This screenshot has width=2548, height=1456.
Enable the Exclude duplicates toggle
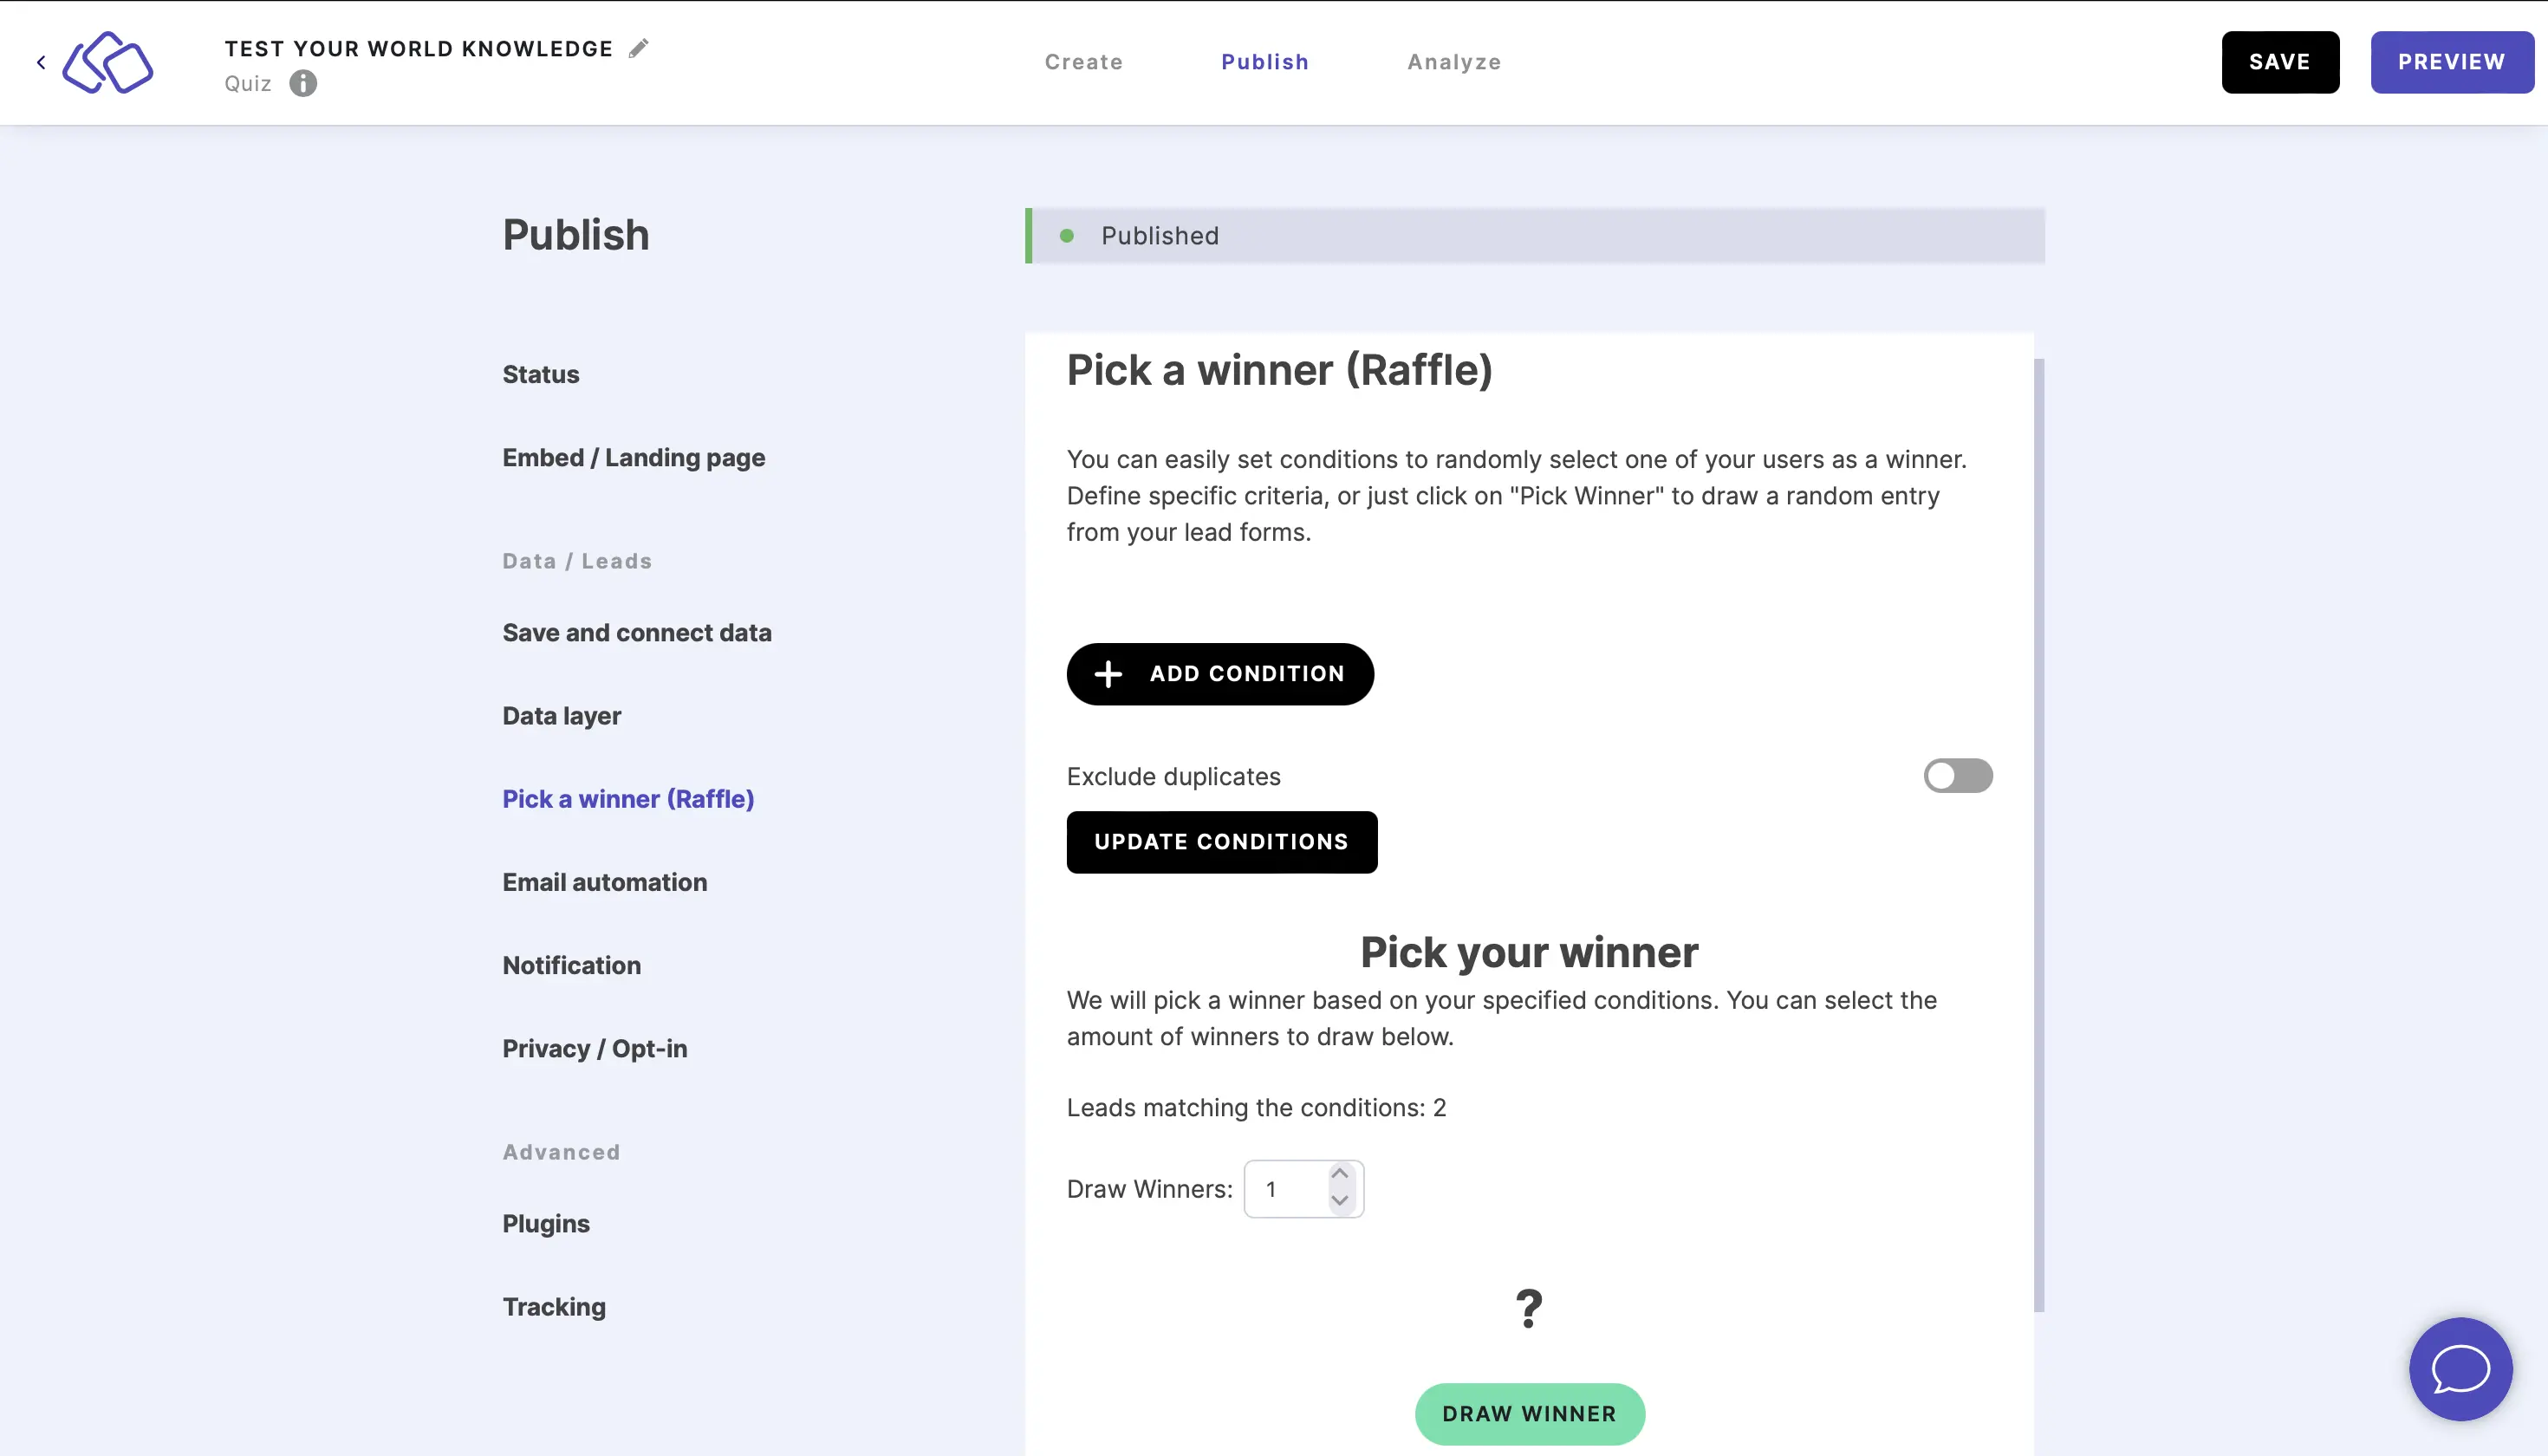point(1959,776)
